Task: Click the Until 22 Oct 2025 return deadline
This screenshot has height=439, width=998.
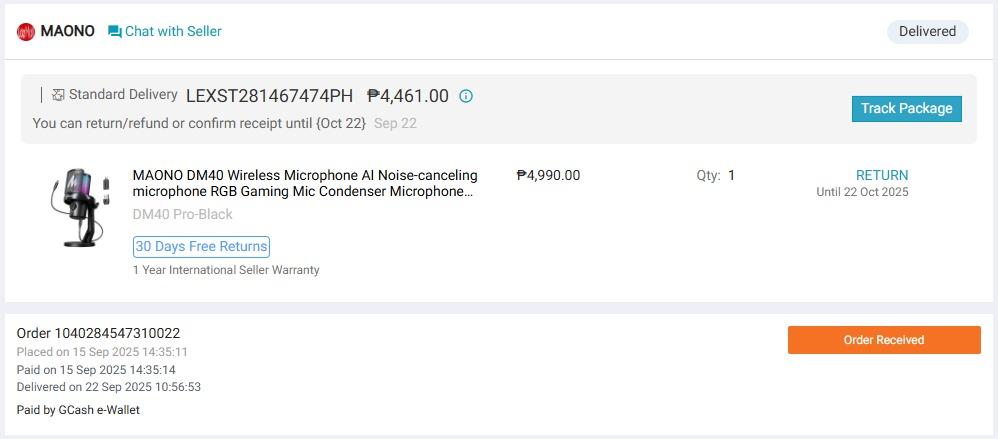Action: coord(862,192)
